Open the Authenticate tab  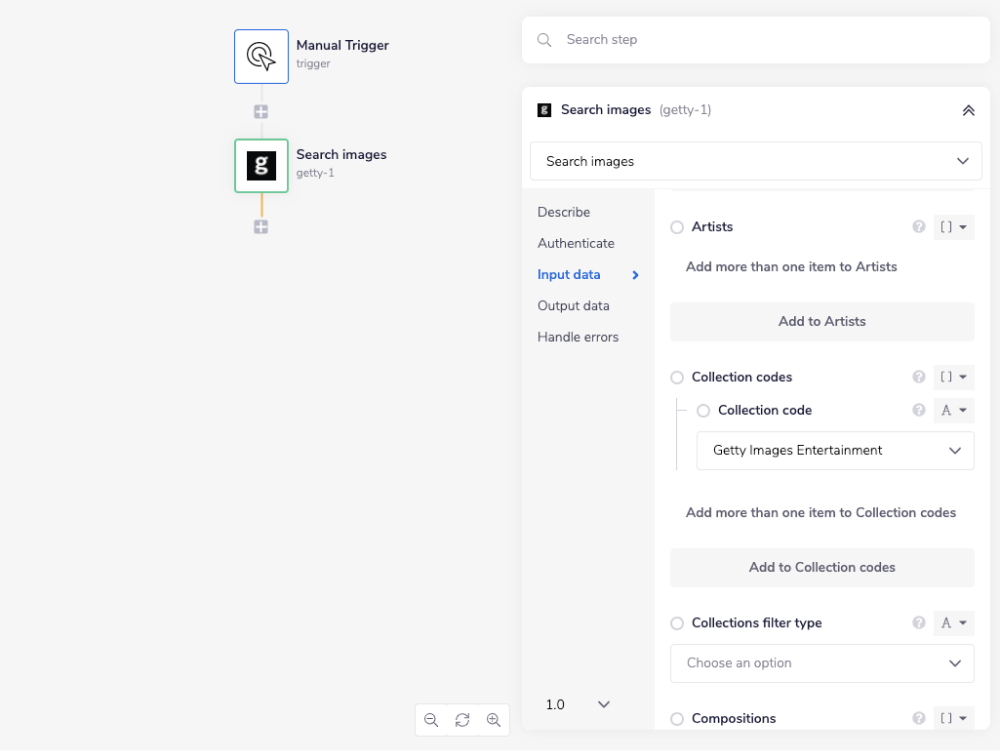(x=576, y=243)
